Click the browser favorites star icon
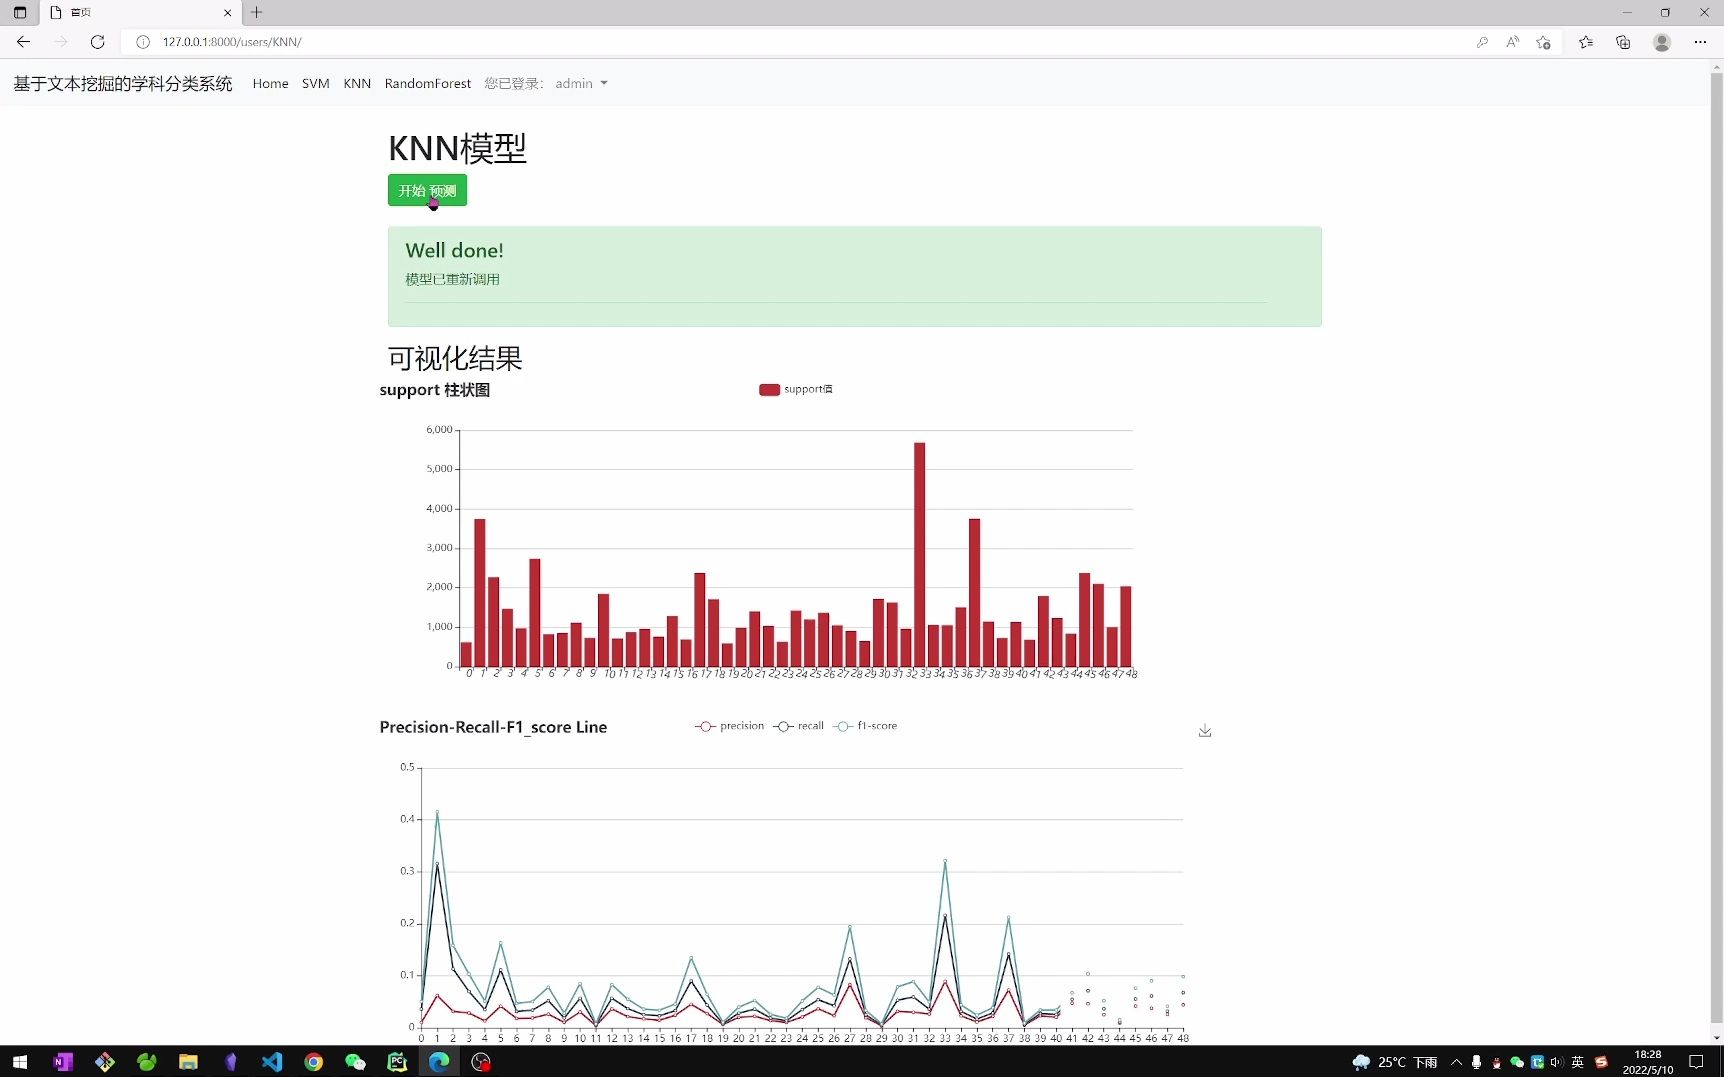Screen dimensions: 1724x1077 click(1585, 42)
